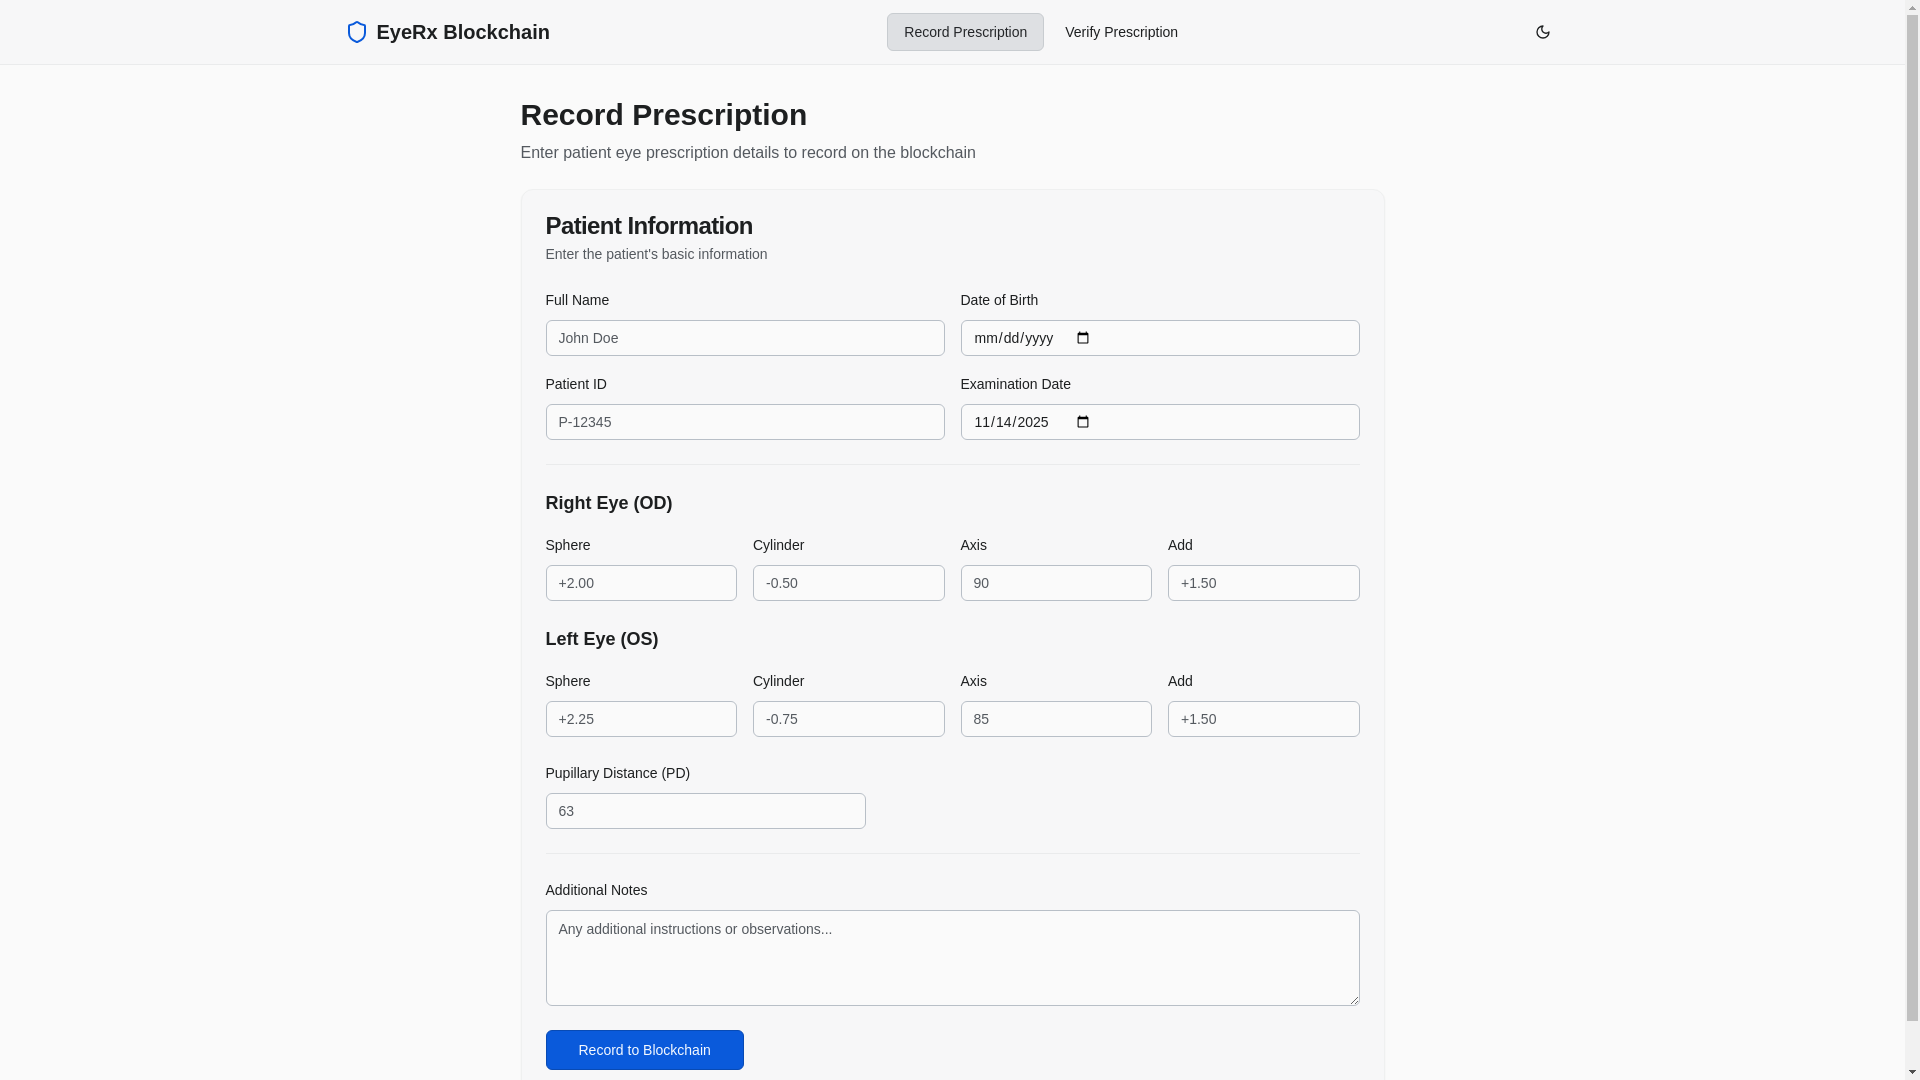
Task: Focus the Patient ID input field
Action: [745, 422]
